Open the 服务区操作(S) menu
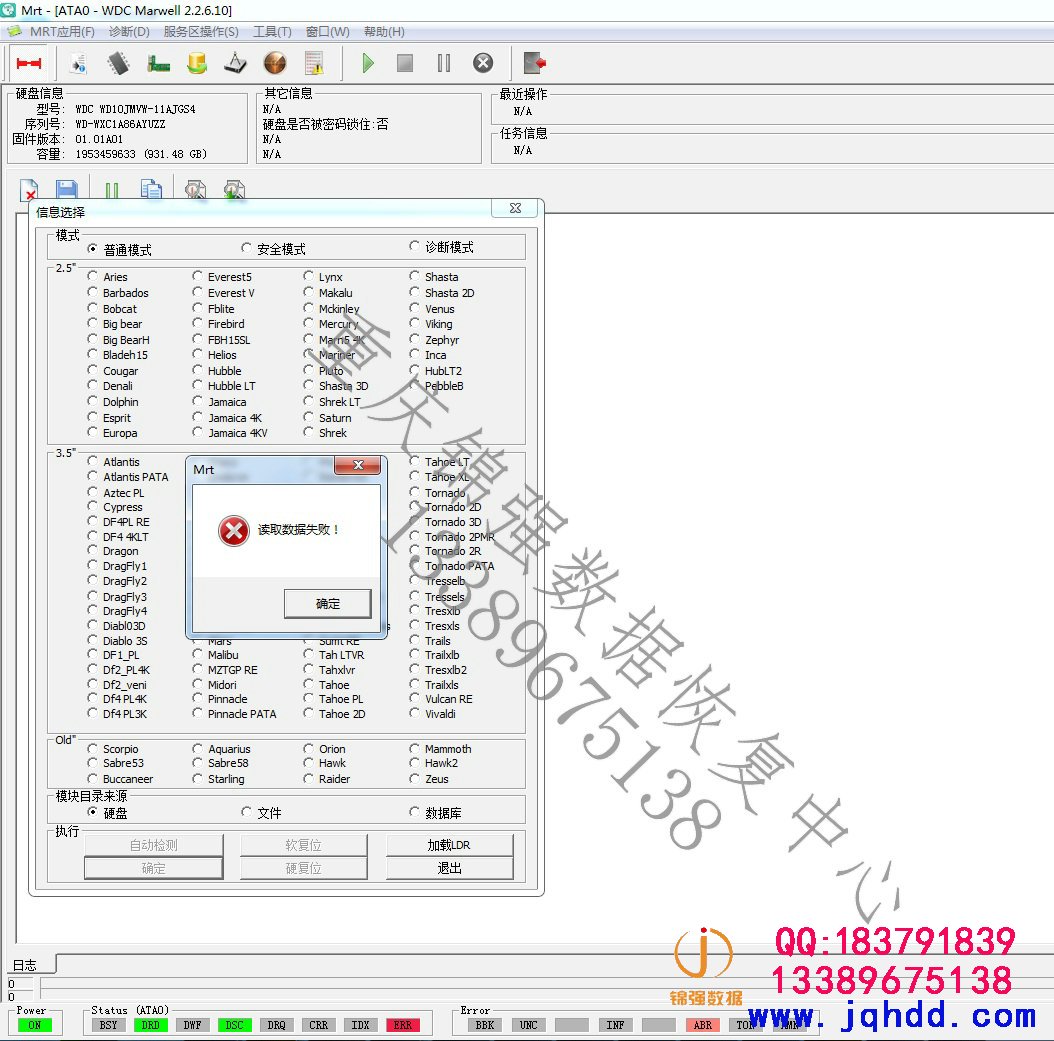The width and height of the screenshot is (1054, 1041). pos(201,32)
